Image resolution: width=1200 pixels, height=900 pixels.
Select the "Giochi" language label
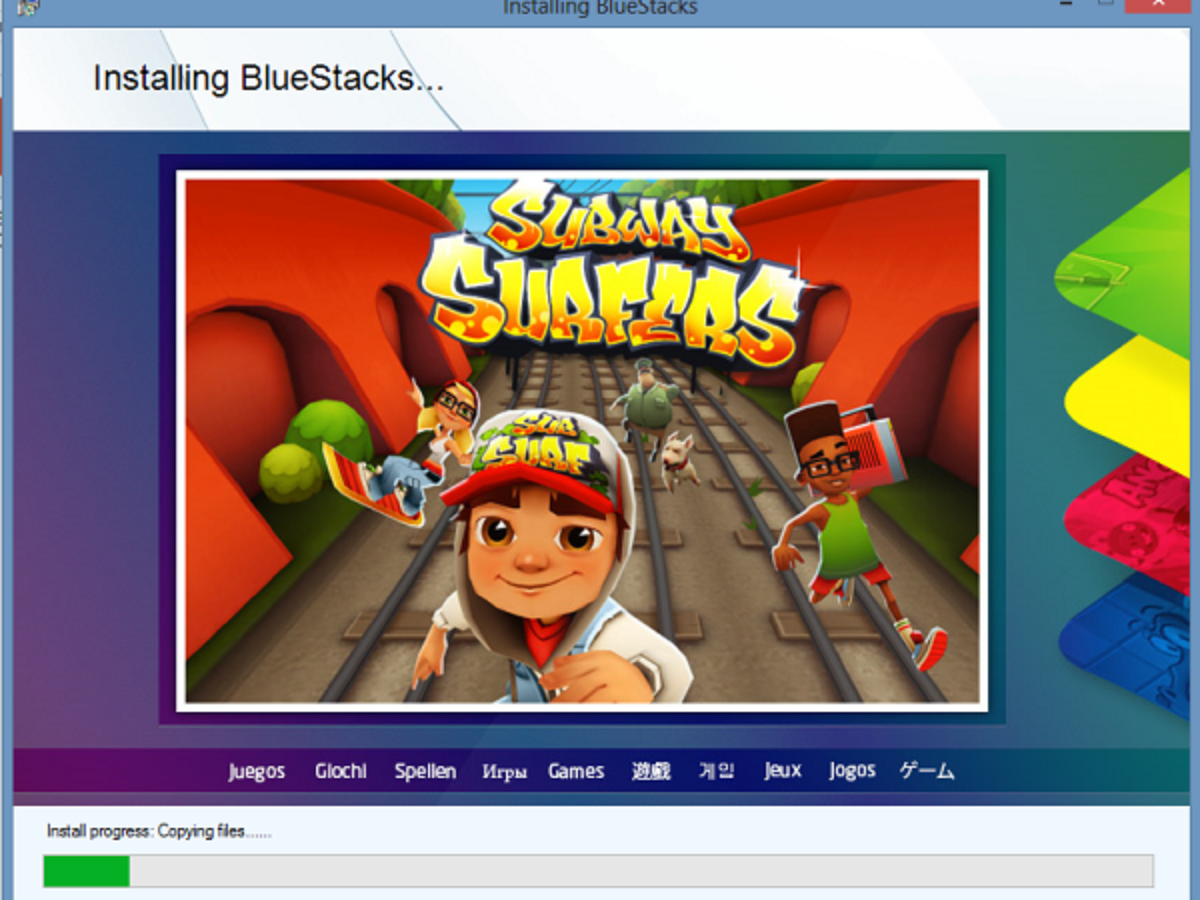pyautogui.click(x=340, y=771)
